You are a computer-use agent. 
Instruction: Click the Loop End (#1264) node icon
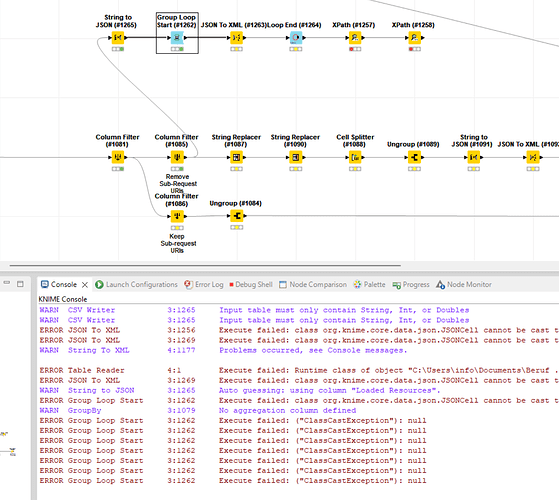pos(296,37)
